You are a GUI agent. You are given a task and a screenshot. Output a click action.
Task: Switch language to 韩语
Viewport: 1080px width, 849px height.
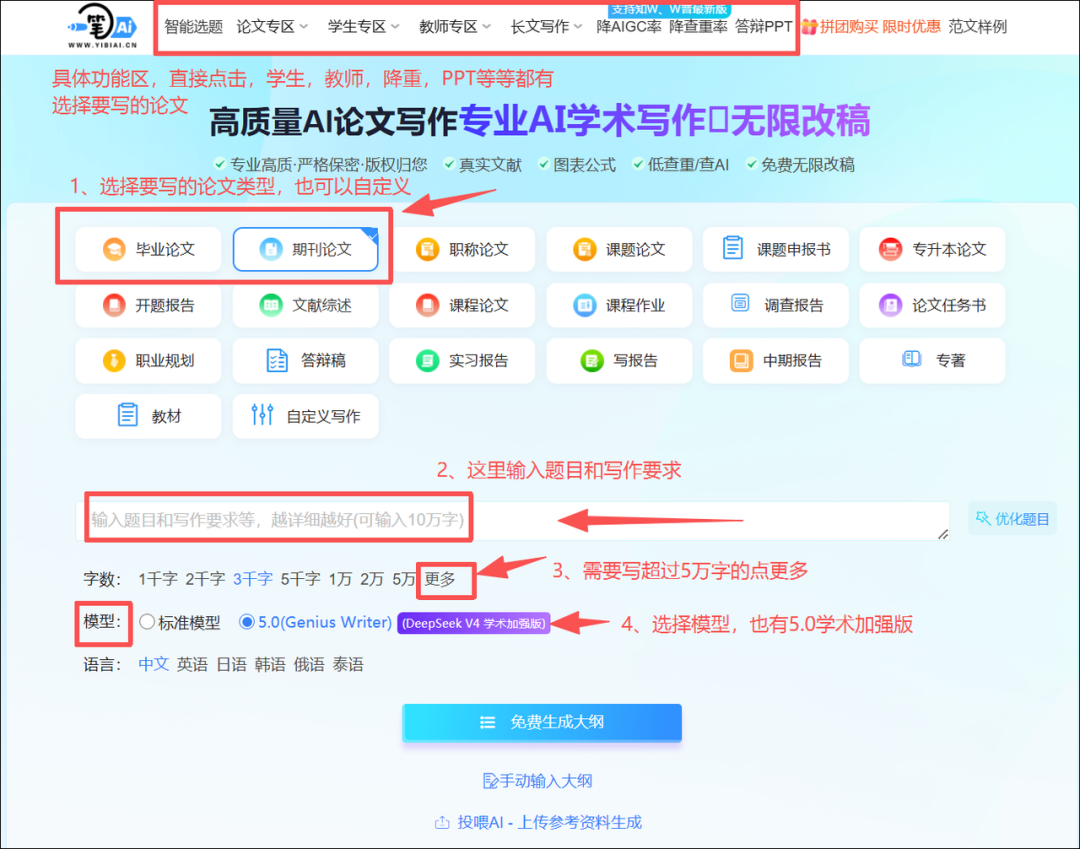270,664
